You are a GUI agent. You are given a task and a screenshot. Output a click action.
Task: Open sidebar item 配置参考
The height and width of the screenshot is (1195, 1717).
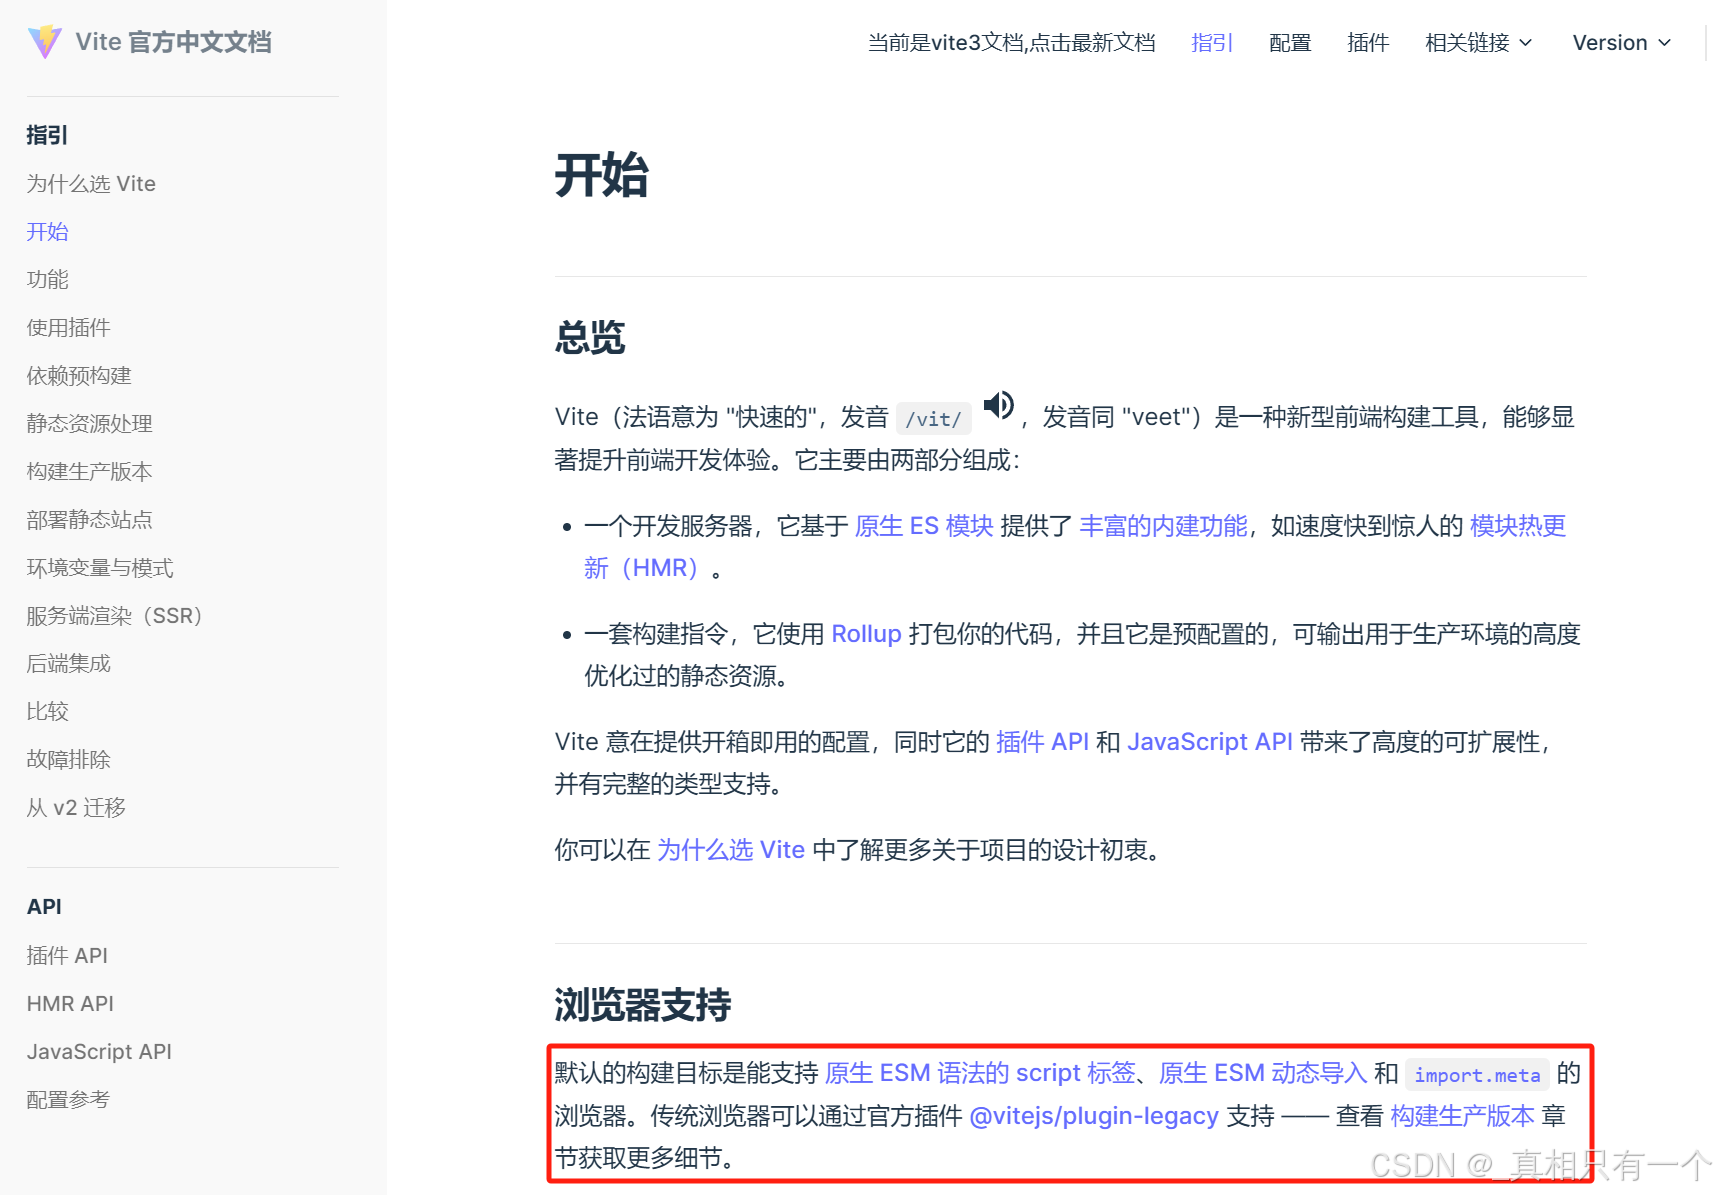(x=68, y=1100)
